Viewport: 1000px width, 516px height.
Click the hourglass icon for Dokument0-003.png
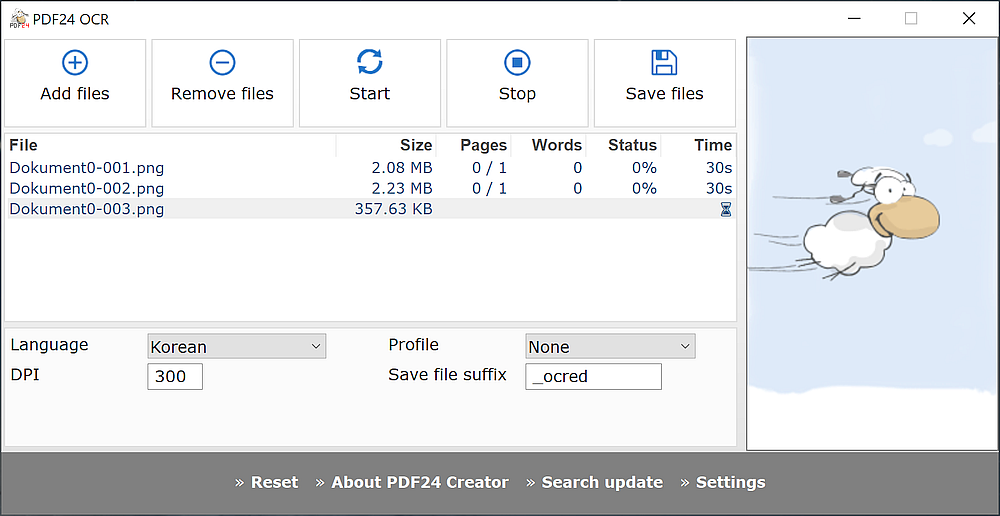tap(726, 209)
